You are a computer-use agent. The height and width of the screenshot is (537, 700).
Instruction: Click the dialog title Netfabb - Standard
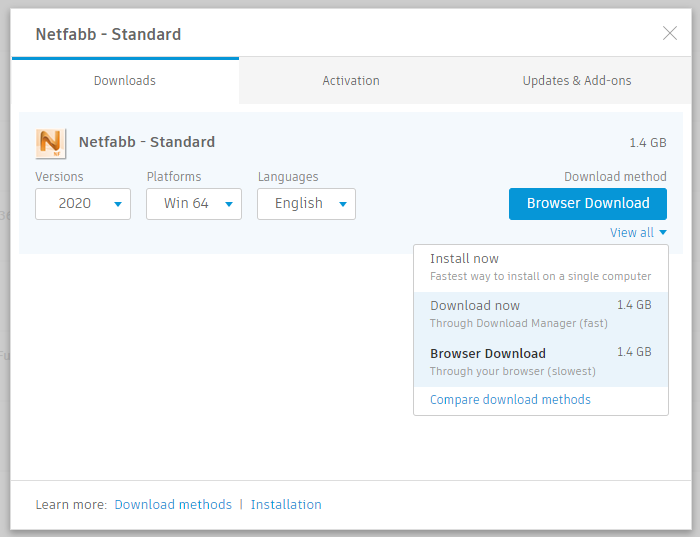[108, 34]
